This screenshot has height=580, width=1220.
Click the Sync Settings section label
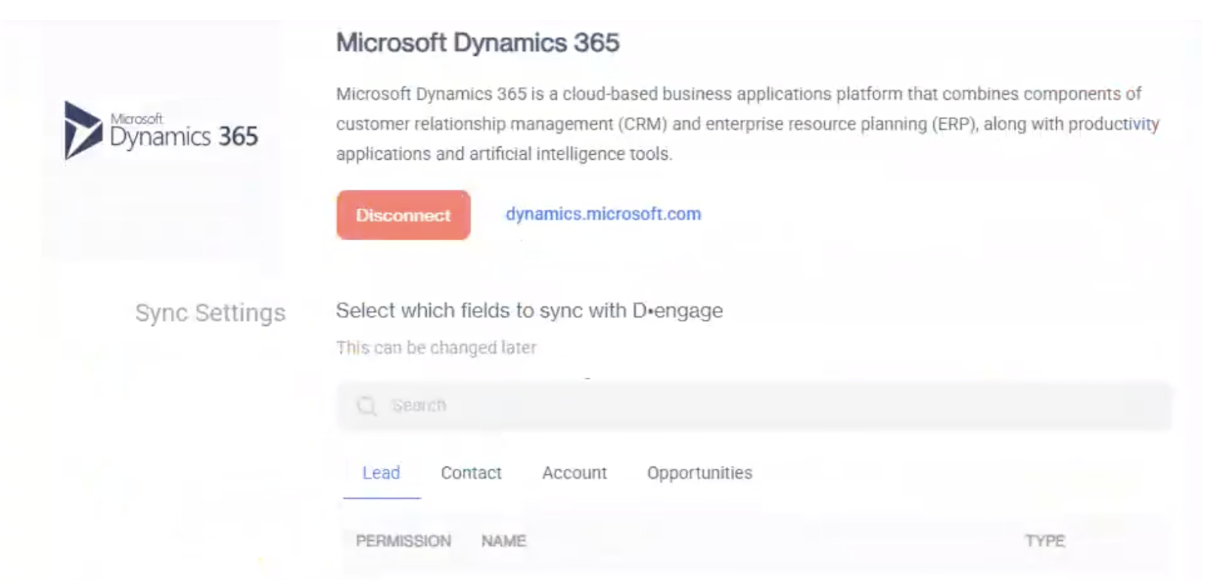tap(210, 313)
